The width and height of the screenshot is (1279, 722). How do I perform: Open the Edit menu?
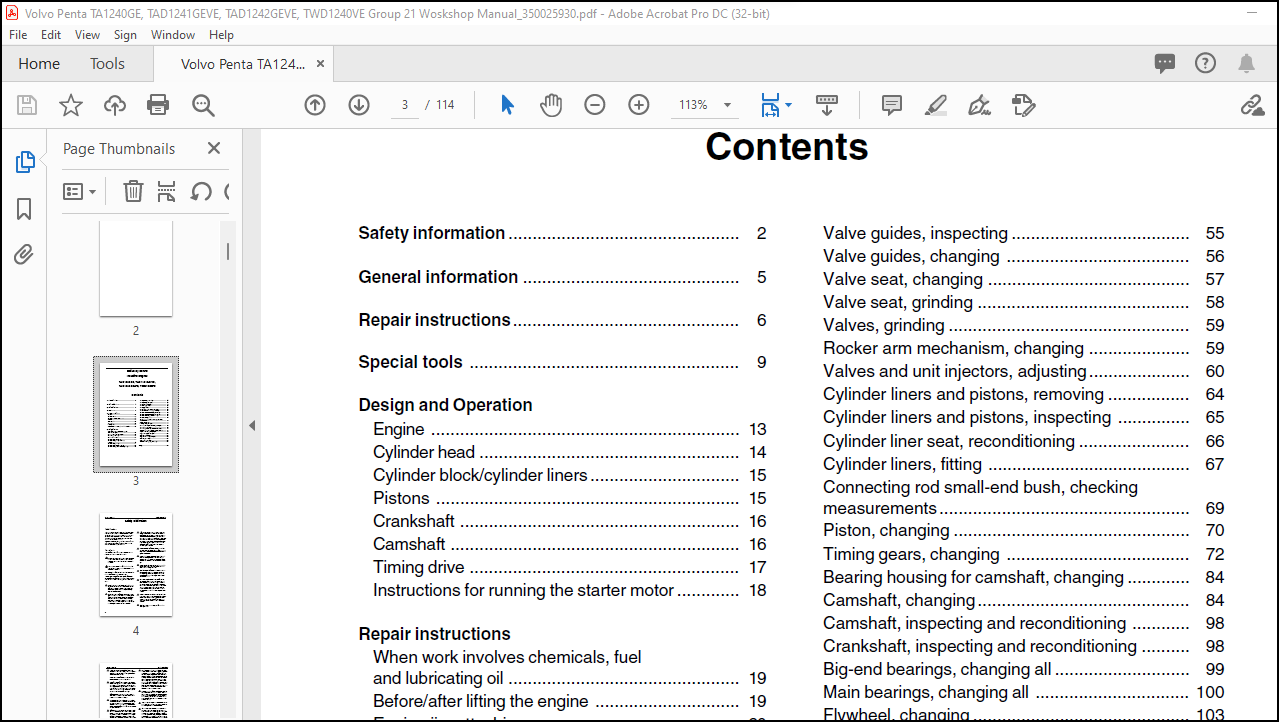(x=51, y=34)
